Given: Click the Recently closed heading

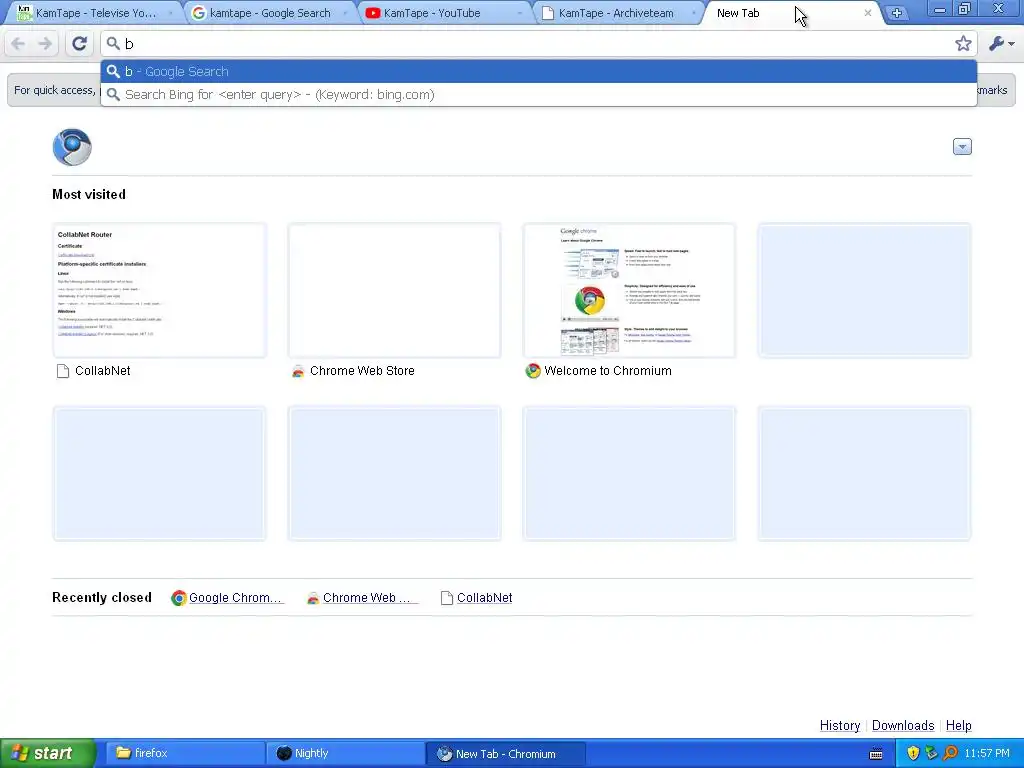Looking at the screenshot, I should pos(102,598).
